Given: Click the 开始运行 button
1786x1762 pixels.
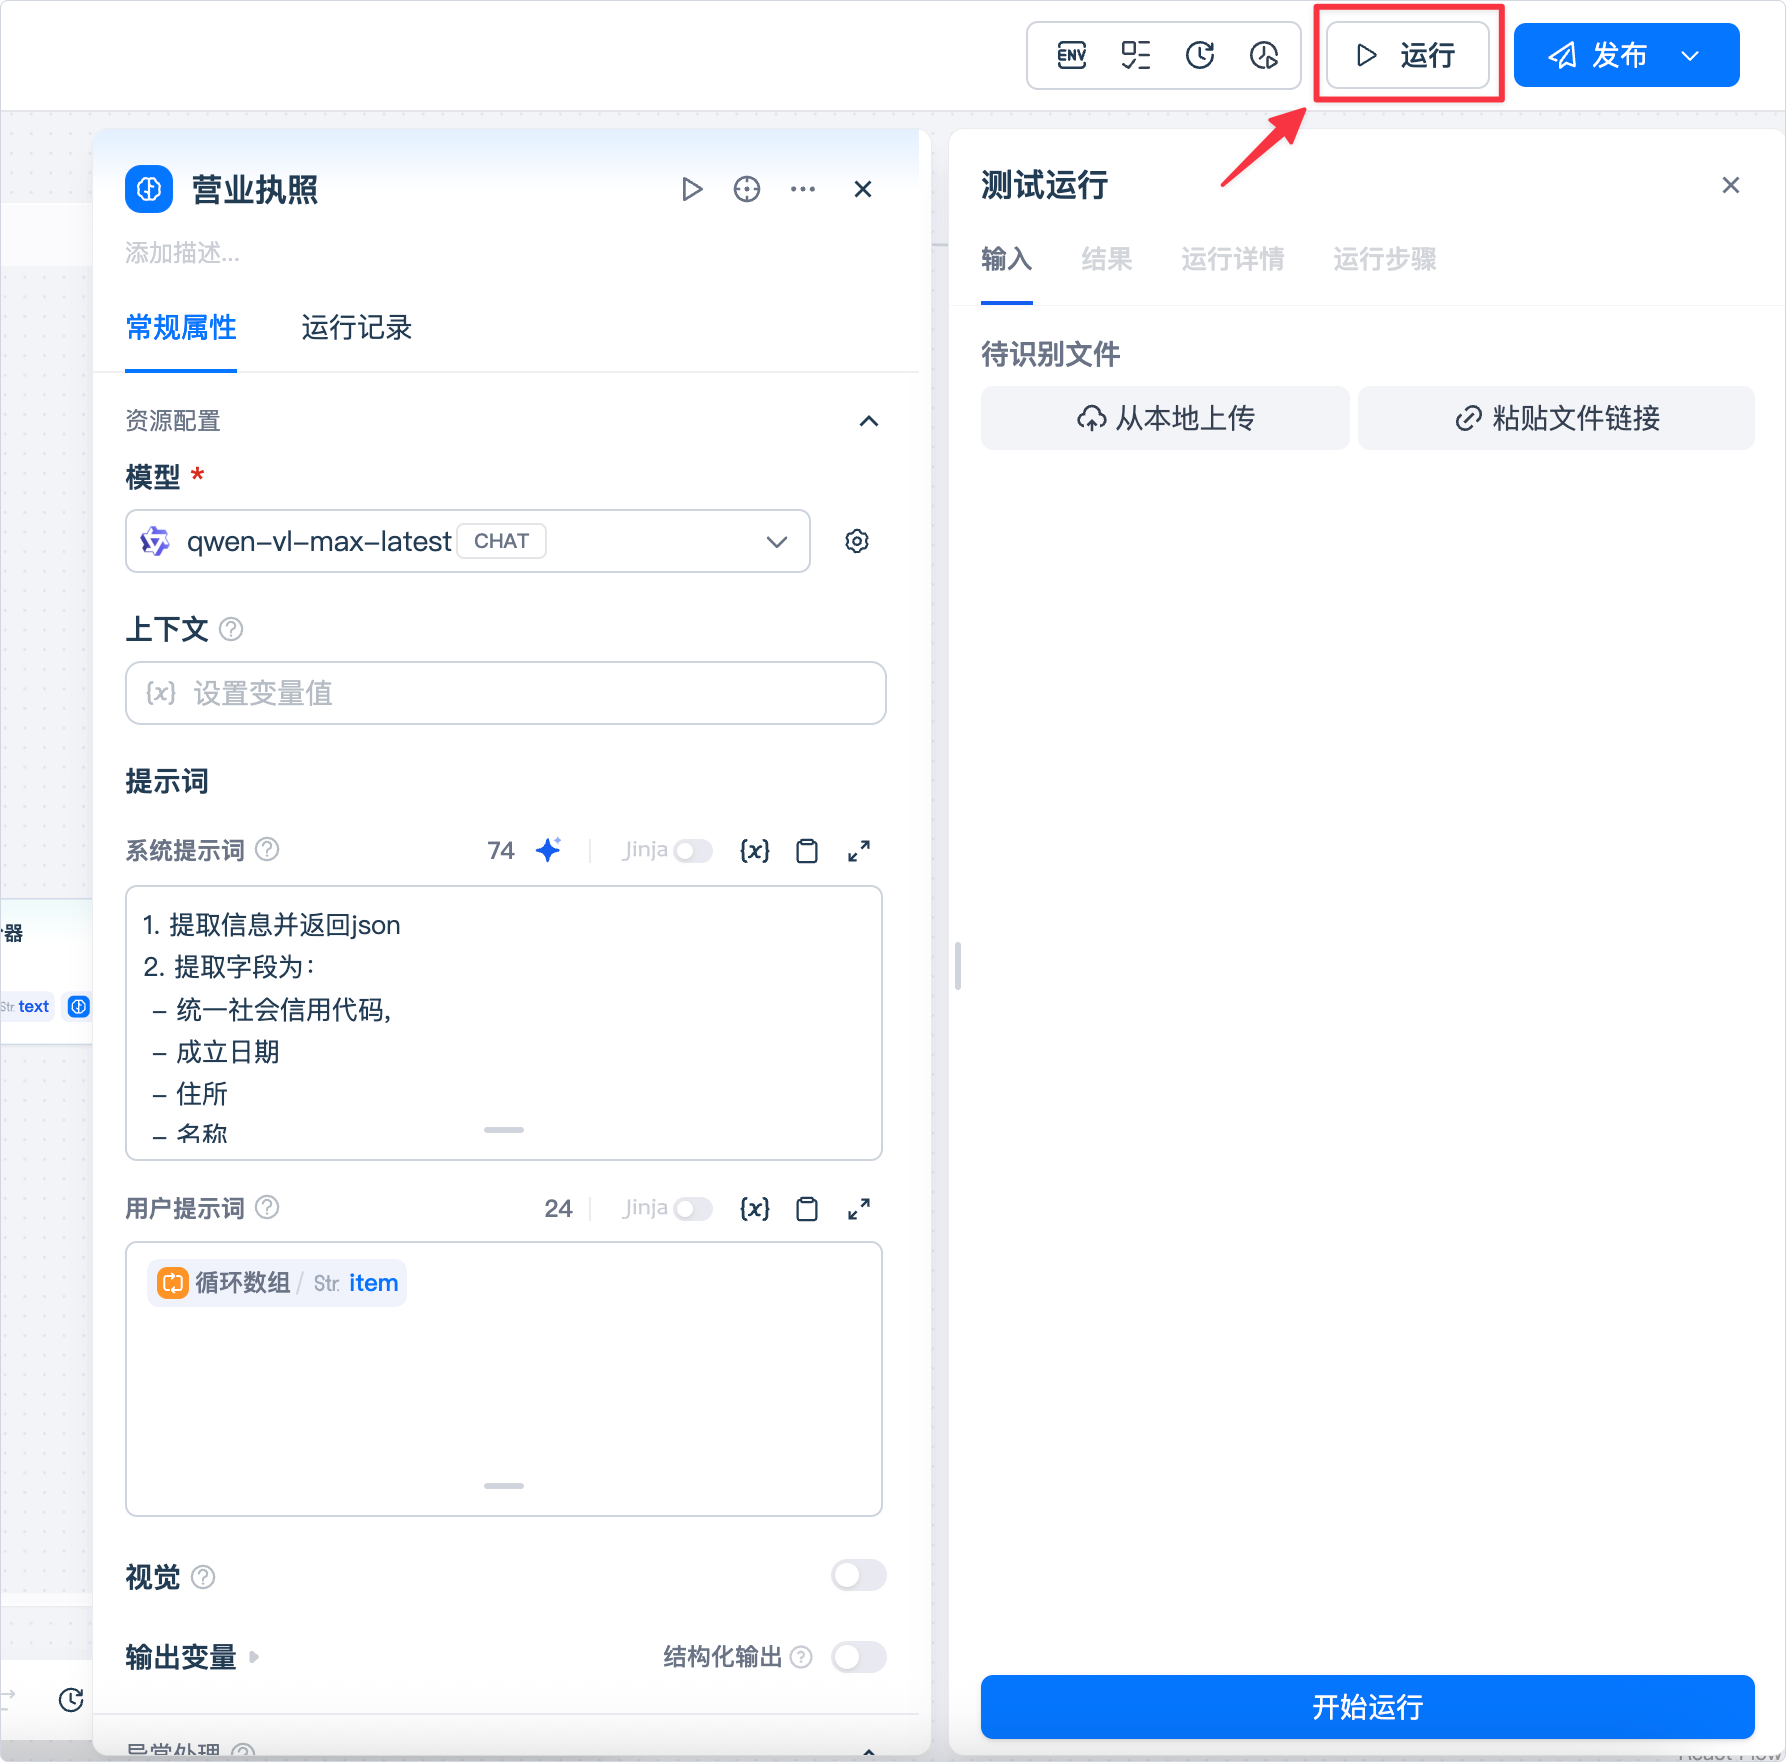Looking at the screenshot, I should tap(1367, 1707).
